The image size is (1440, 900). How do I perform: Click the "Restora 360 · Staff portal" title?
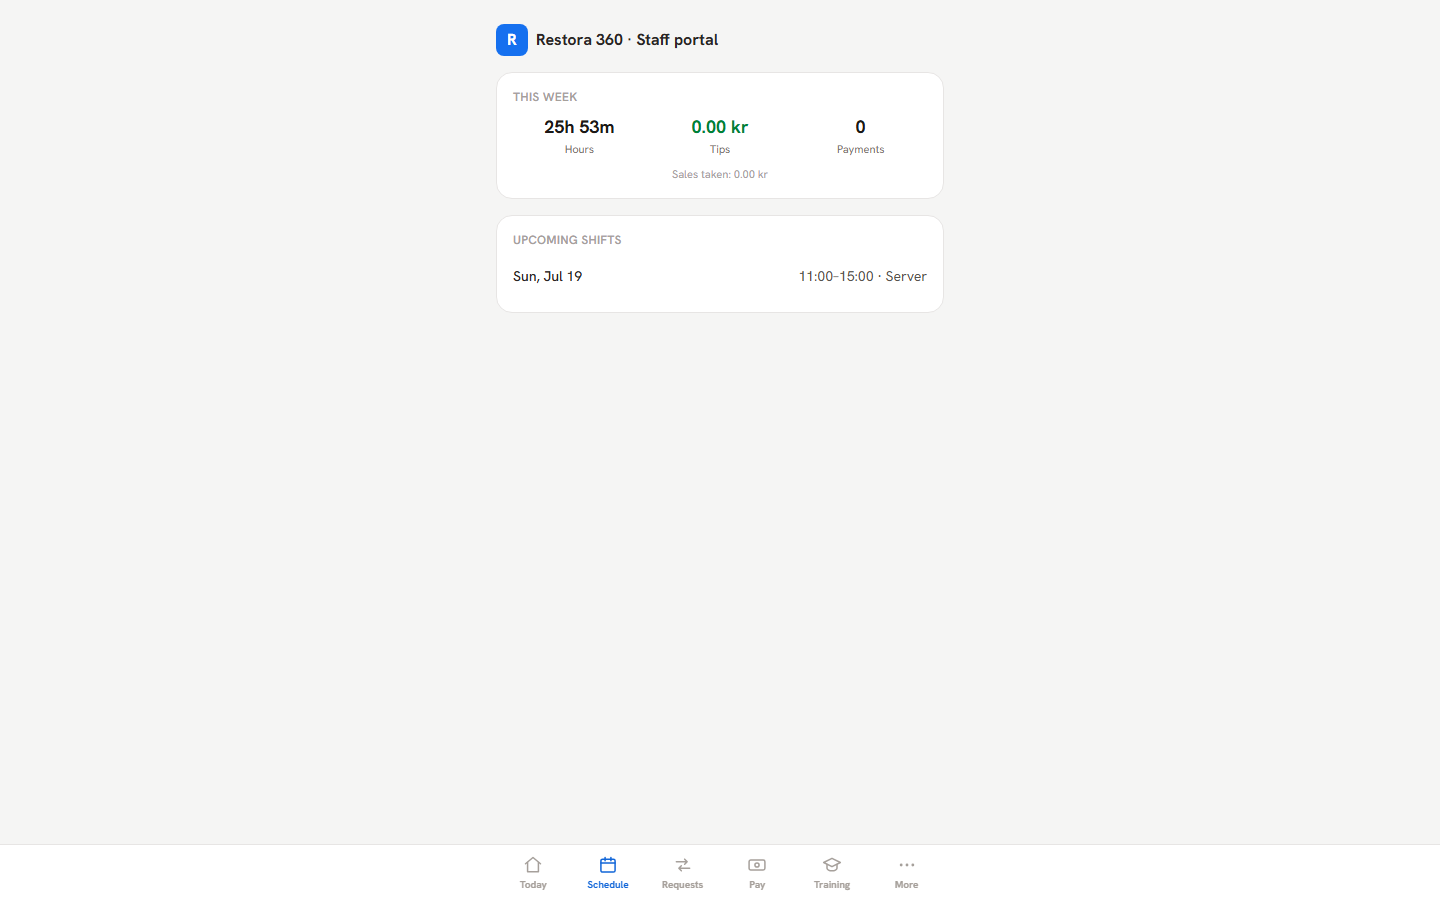(627, 40)
